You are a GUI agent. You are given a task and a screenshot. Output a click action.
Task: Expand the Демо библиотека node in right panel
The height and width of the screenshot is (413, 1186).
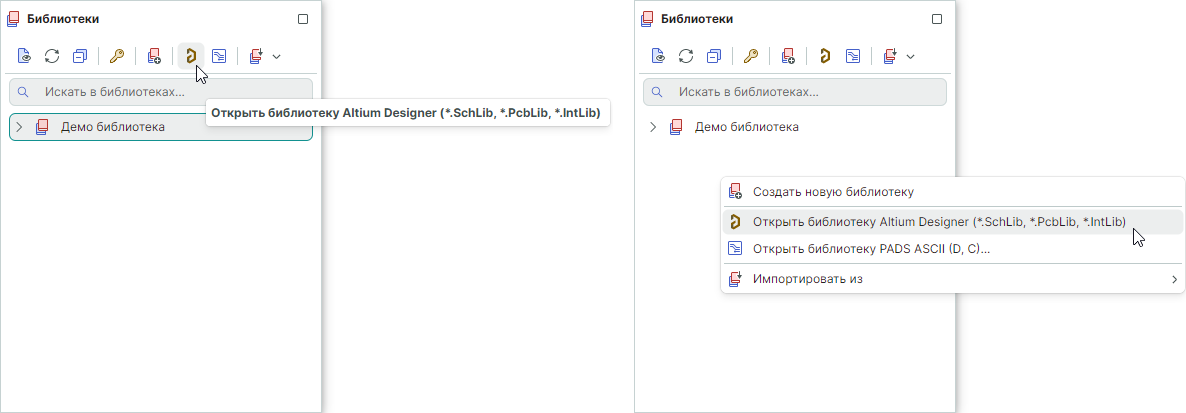point(653,127)
